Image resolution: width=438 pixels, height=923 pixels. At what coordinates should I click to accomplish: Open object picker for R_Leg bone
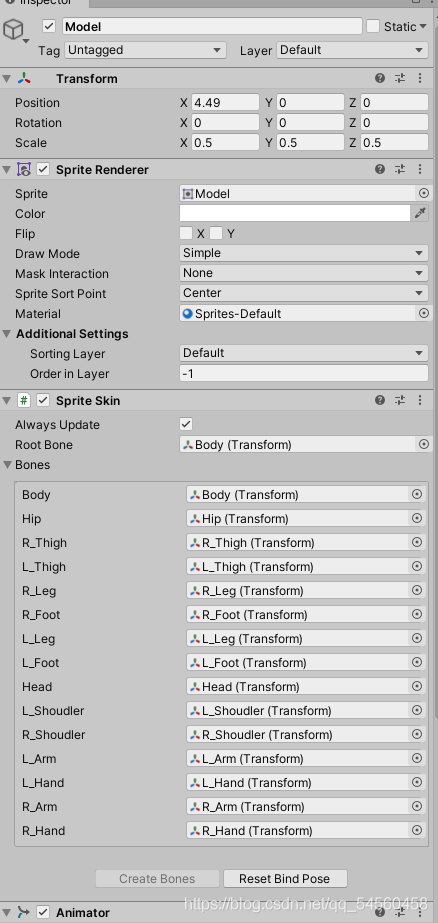point(417,590)
